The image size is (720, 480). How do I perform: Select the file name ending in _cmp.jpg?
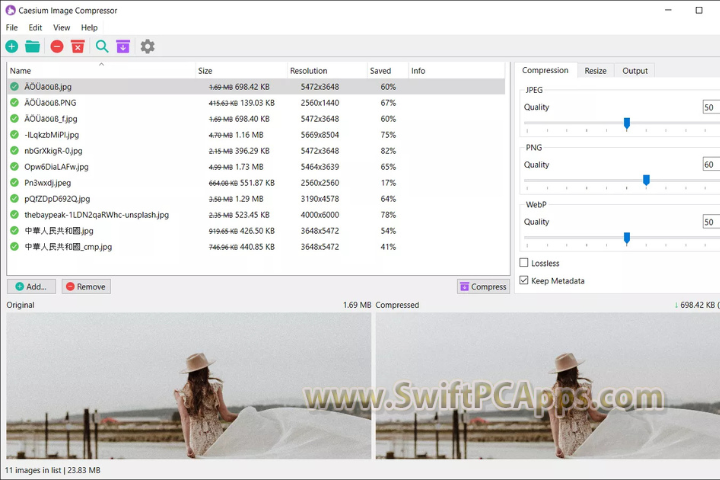pos(68,247)
